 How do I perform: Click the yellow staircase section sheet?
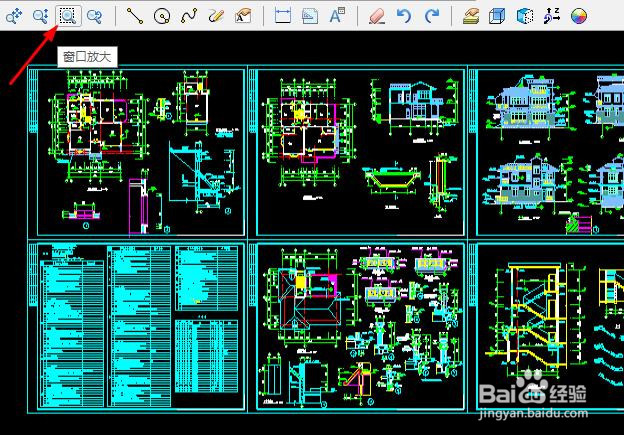546,326
